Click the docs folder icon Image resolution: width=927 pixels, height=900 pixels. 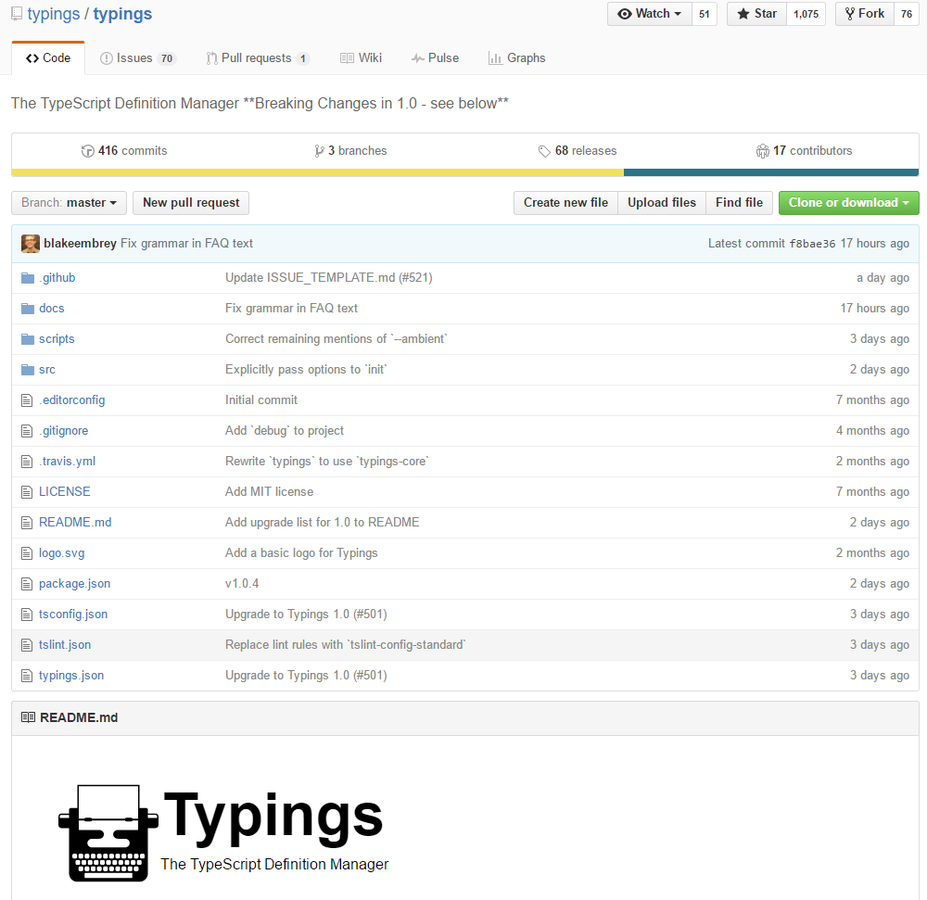(x=28, y=309)
